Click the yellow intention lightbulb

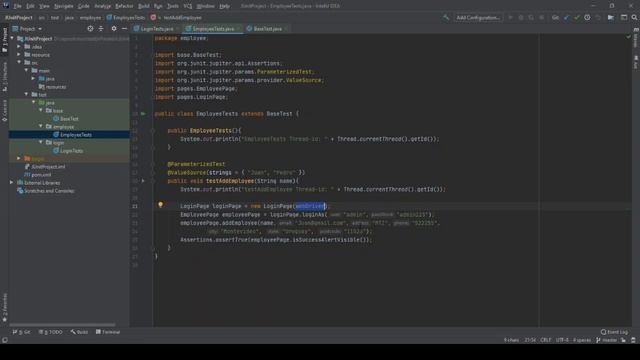(x=160, y=205)
